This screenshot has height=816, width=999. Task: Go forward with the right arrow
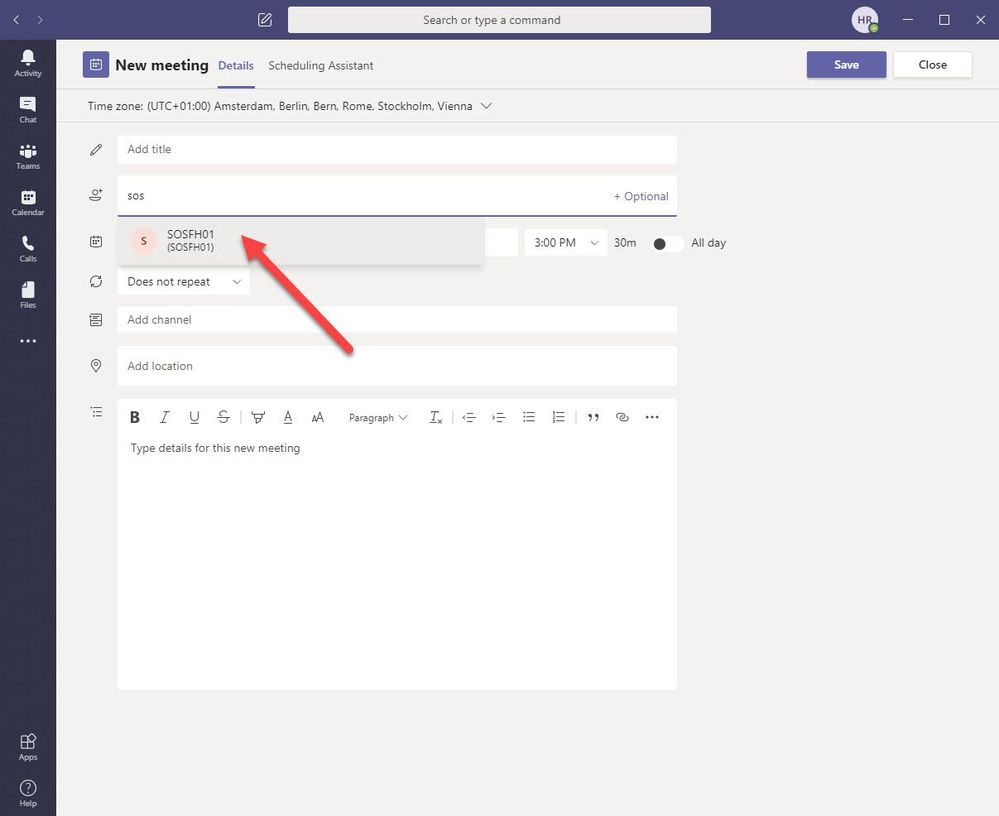pos(40,20)
